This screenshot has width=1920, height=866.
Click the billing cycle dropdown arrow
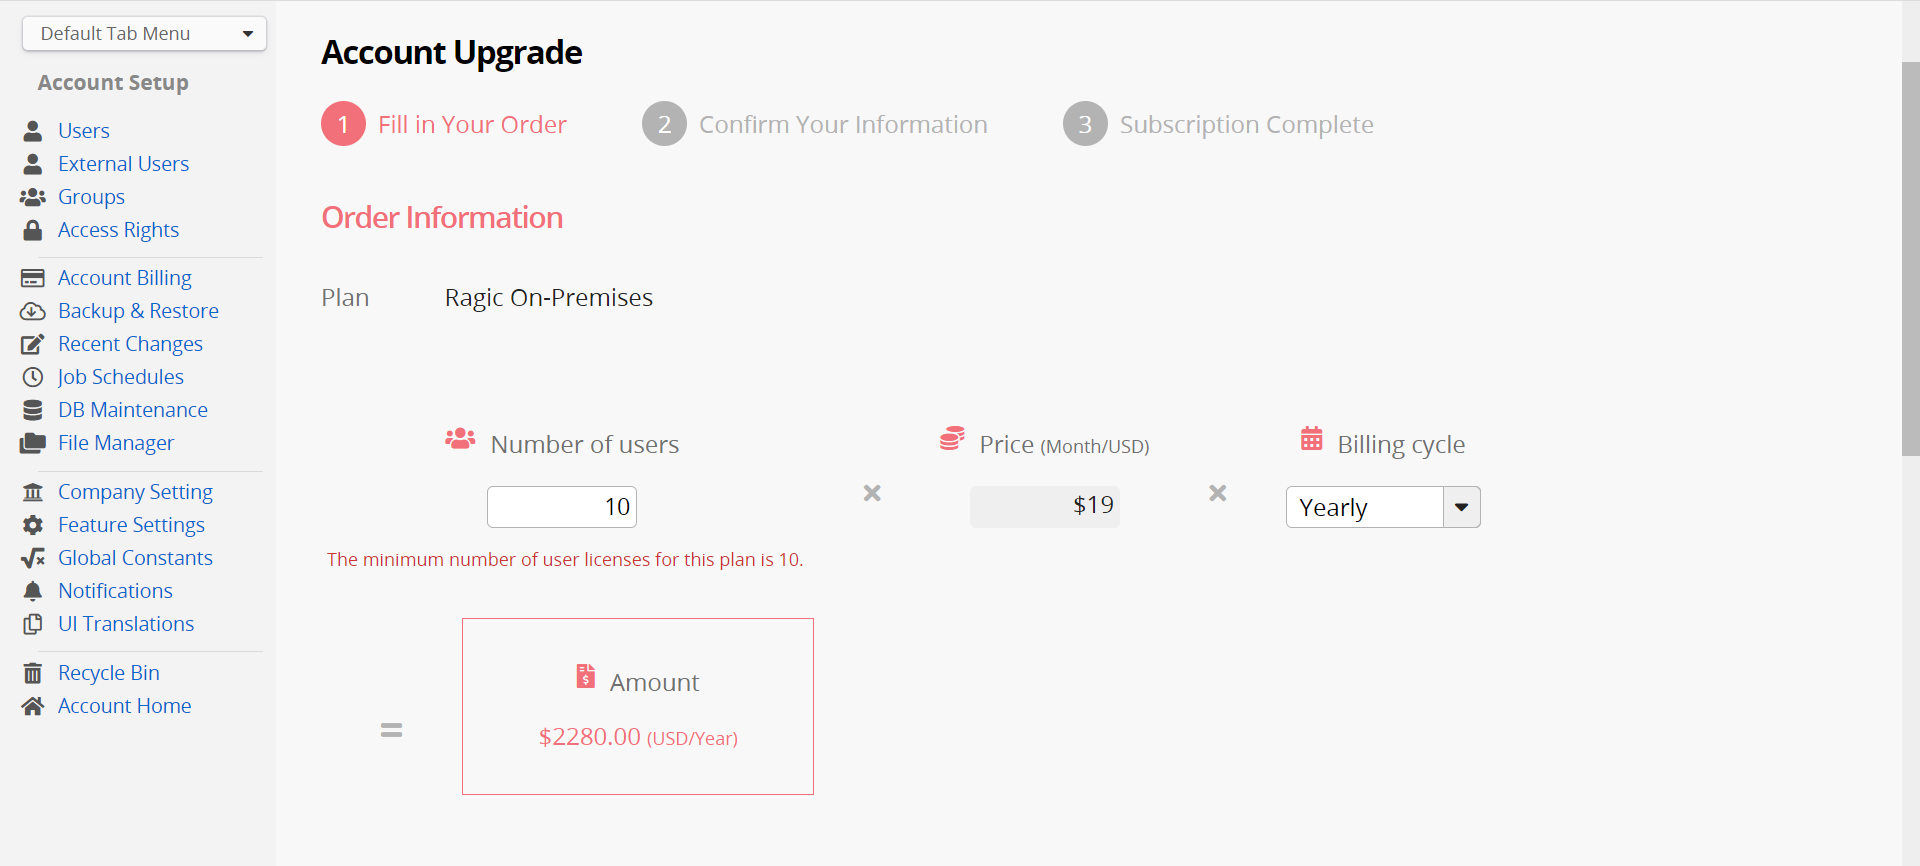tap(1462, 507)
